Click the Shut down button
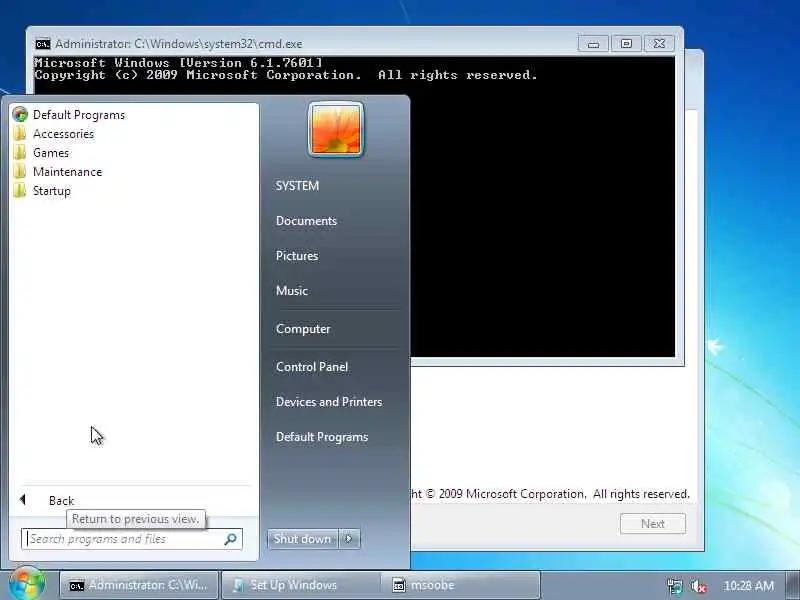This screenshot has height=600, width=800. pos(303,539)
